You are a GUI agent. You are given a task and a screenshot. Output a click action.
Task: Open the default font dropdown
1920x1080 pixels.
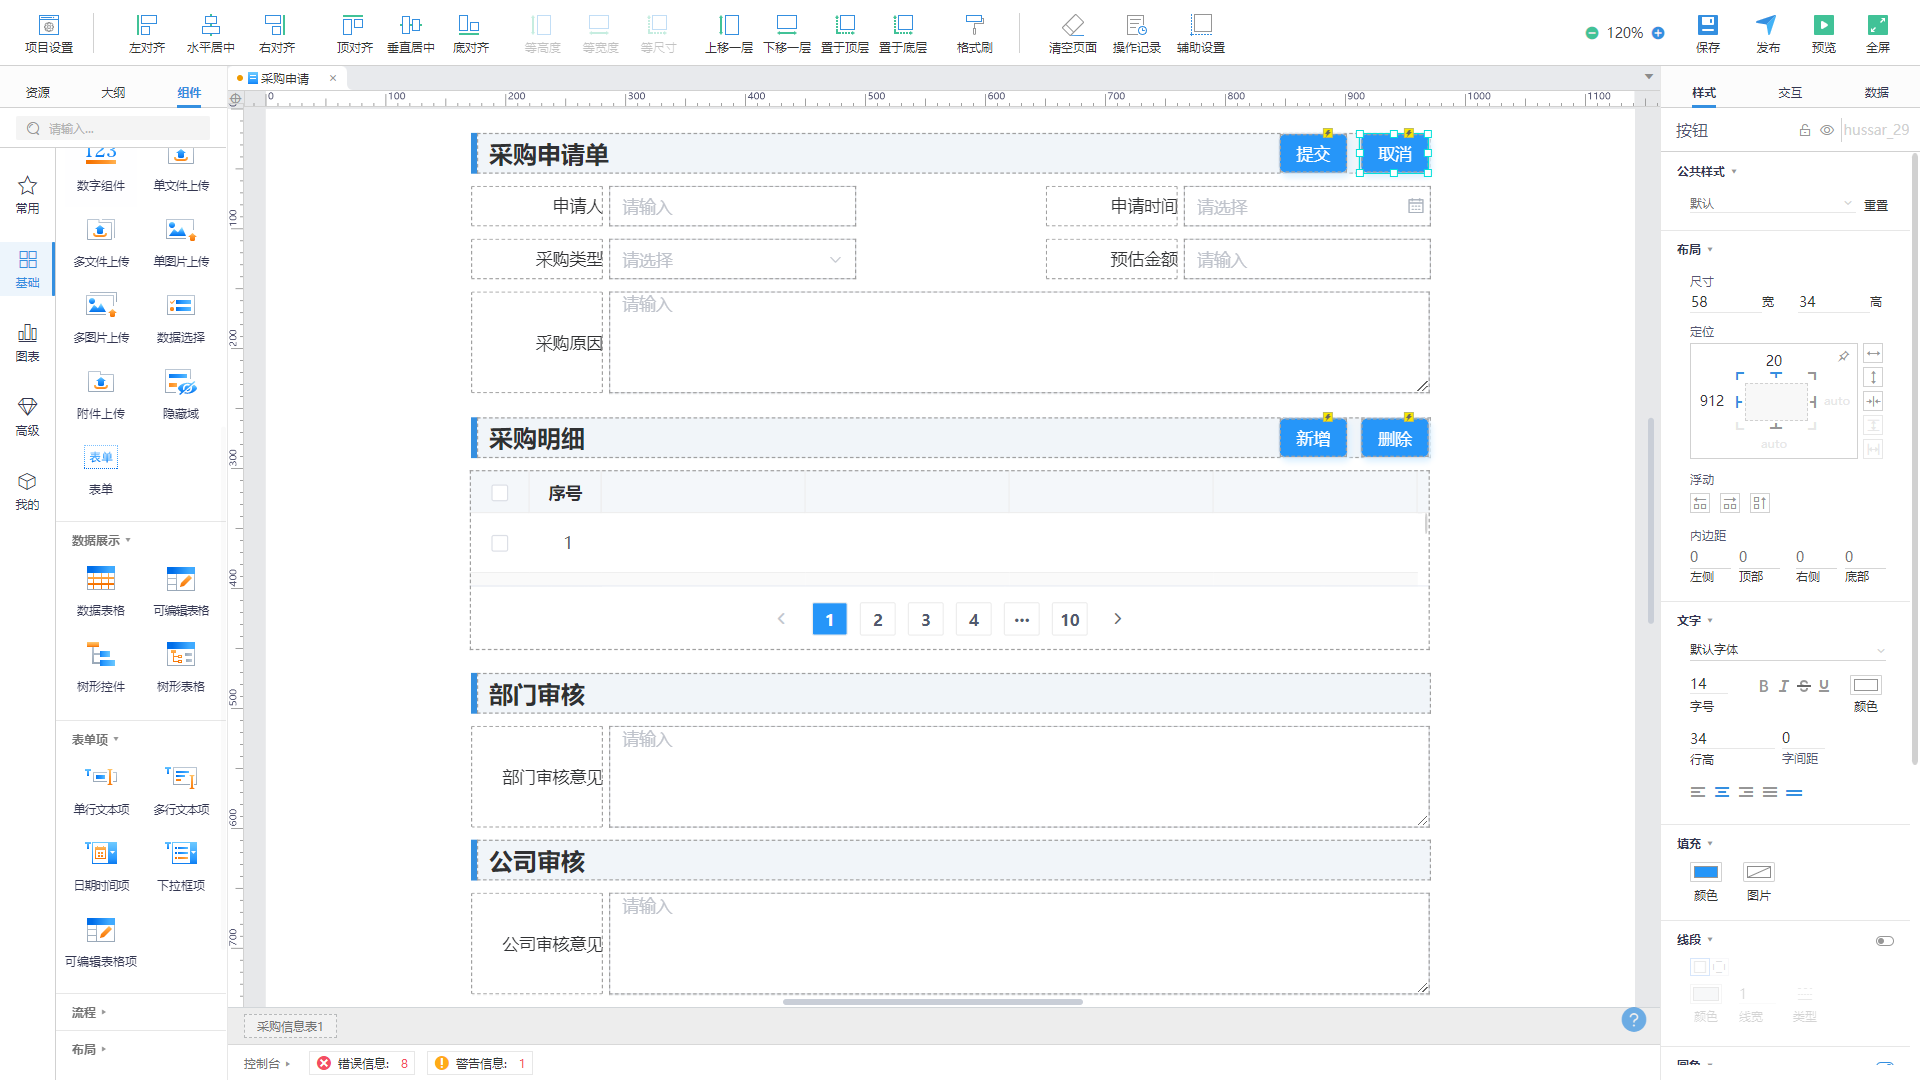[1786, 650]
